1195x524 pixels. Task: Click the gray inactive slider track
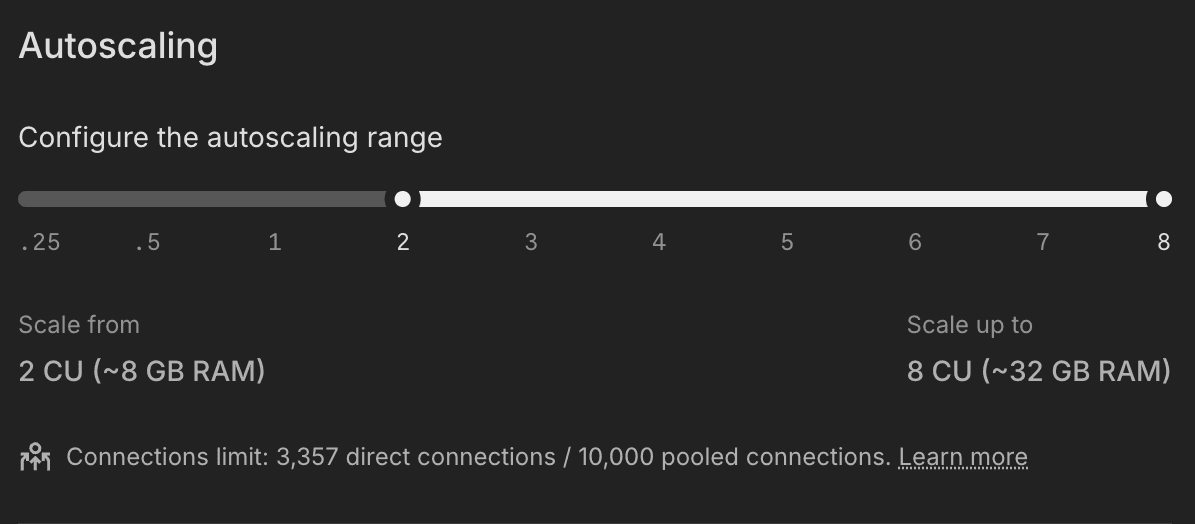[x=200, y=199]
